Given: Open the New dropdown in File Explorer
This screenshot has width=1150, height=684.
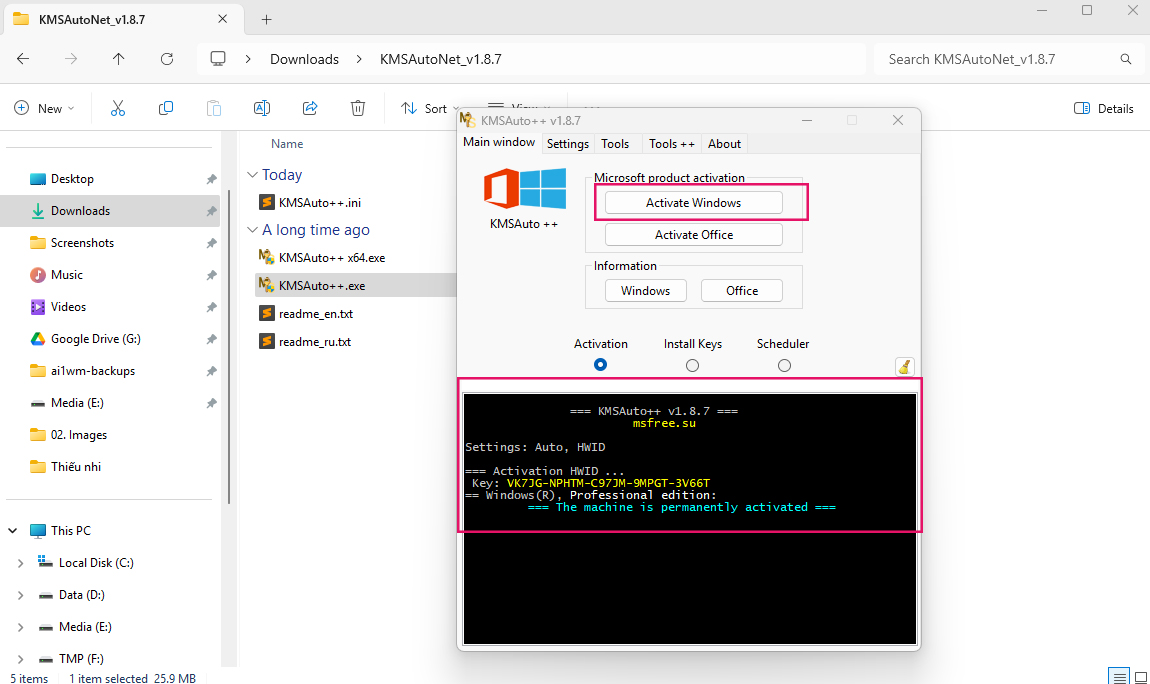Looking at the screenshot, I should (44, 108).
